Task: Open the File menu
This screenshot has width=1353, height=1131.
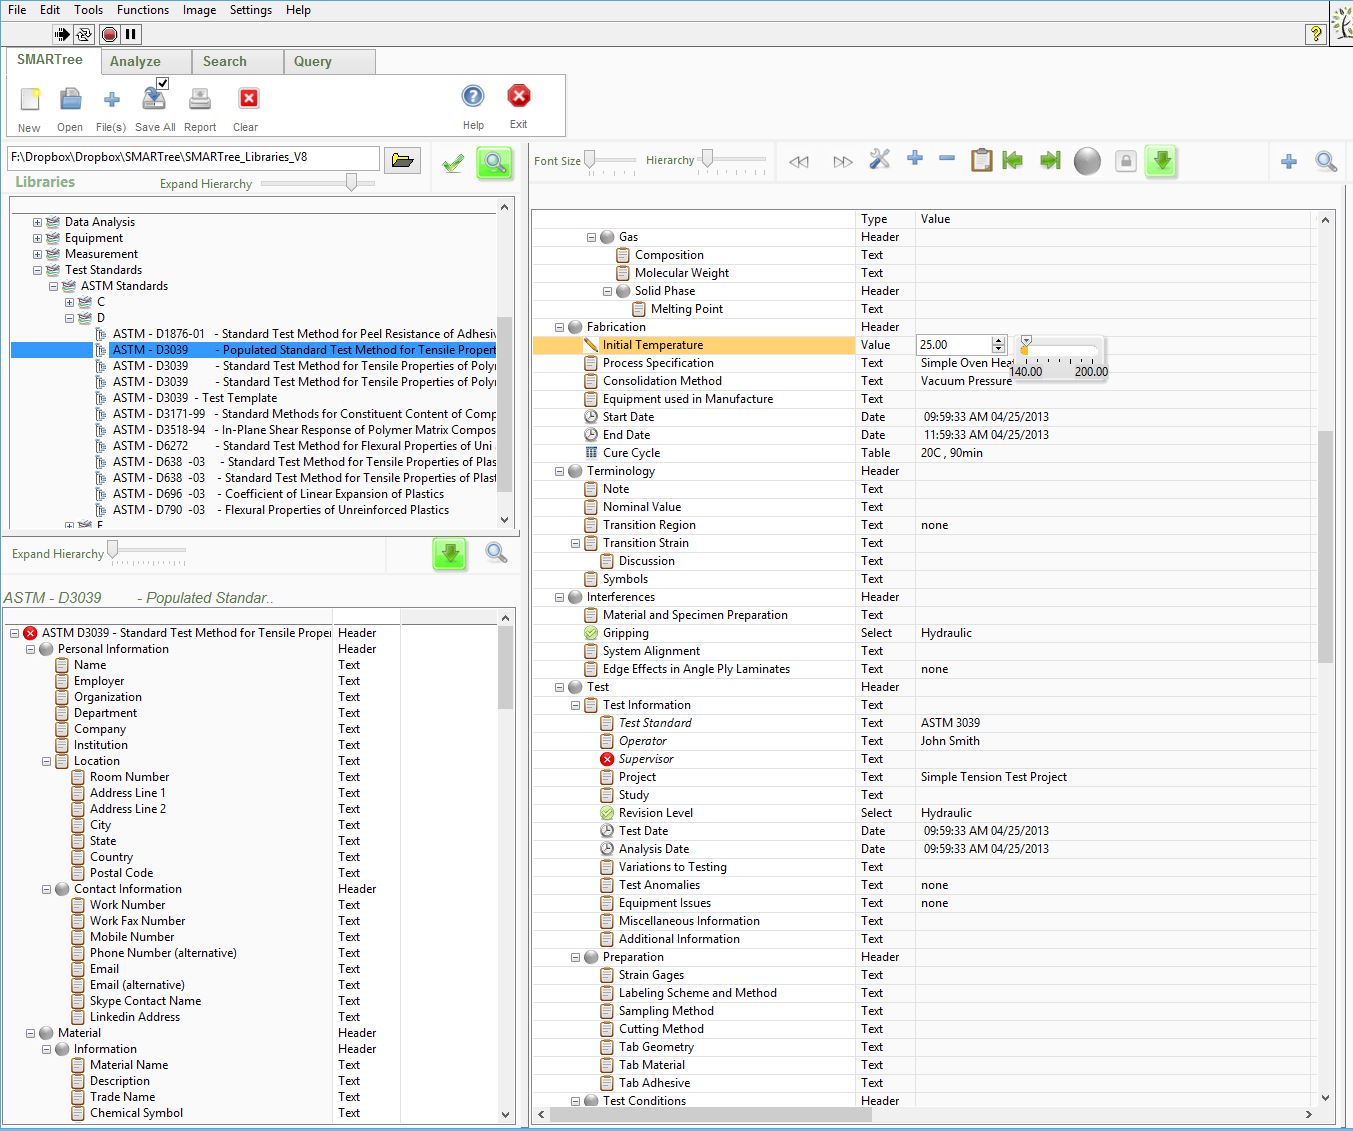Action: [x=17, y=10]
